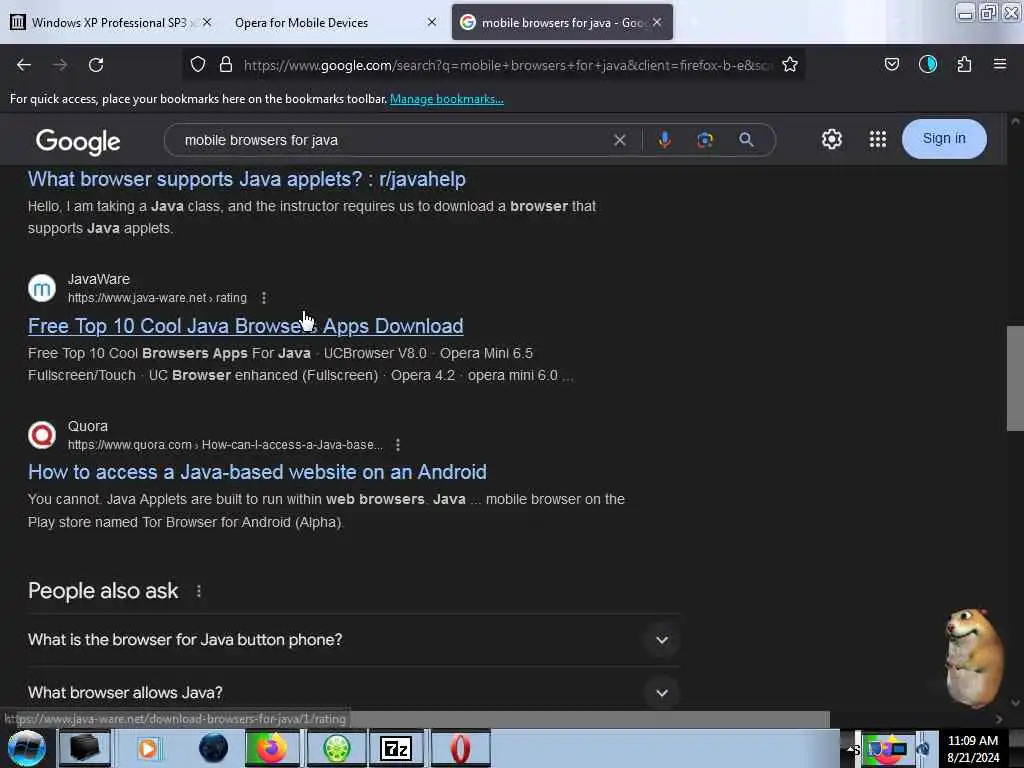Click the forward navigation arrow
This screenshot has height=768, width=1024.
[x=60, y=65]
